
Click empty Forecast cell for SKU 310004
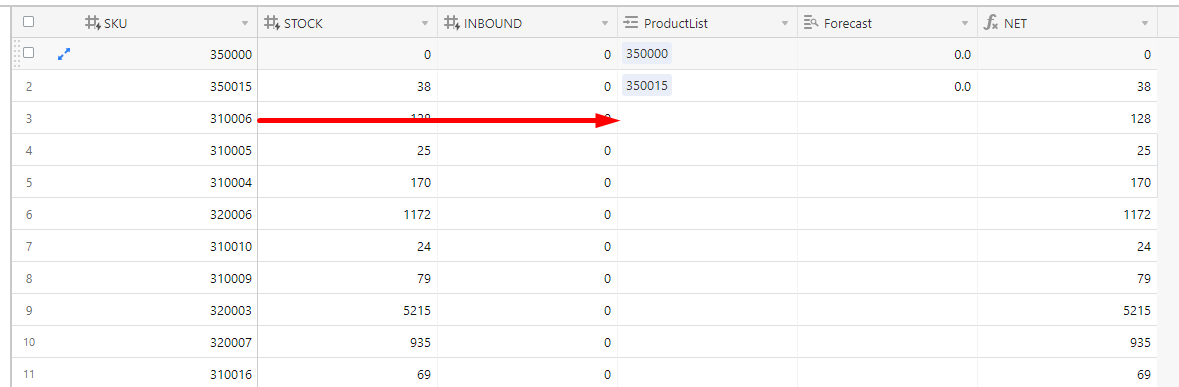coord(887,182)
